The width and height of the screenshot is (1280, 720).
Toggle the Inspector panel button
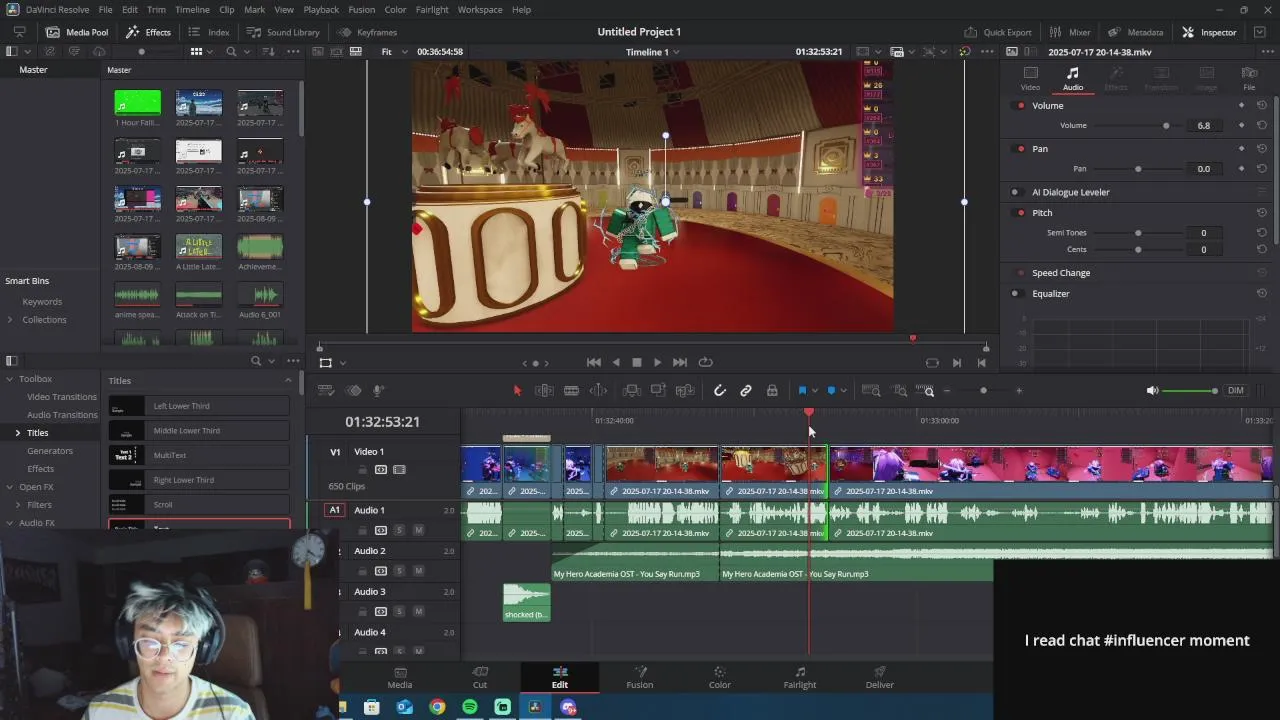1209,32
